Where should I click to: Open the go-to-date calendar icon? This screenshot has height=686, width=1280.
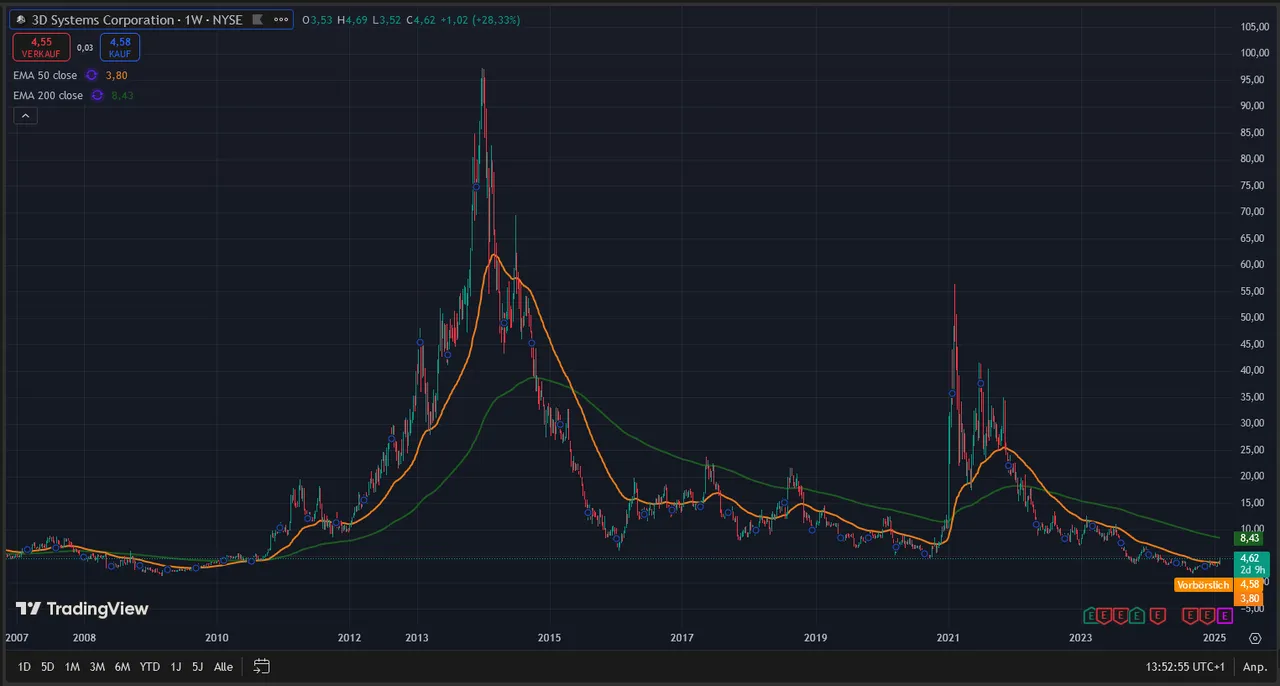(262, 666)
